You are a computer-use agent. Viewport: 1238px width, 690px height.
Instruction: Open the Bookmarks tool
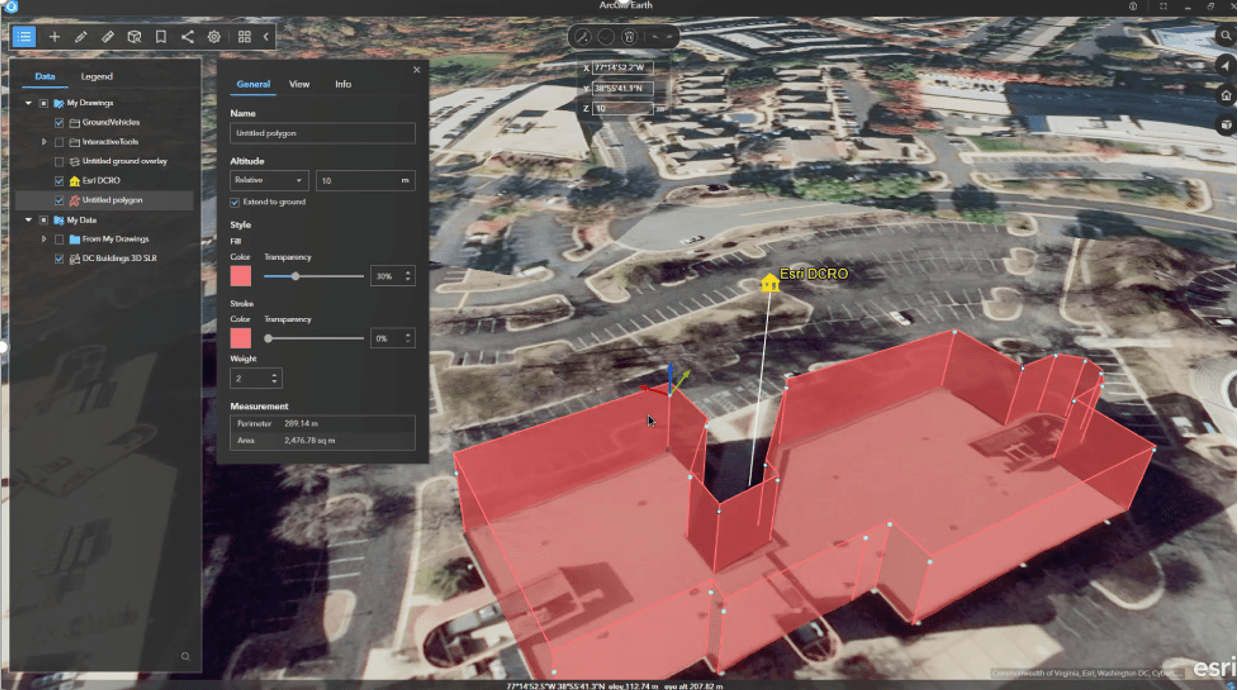160,37
